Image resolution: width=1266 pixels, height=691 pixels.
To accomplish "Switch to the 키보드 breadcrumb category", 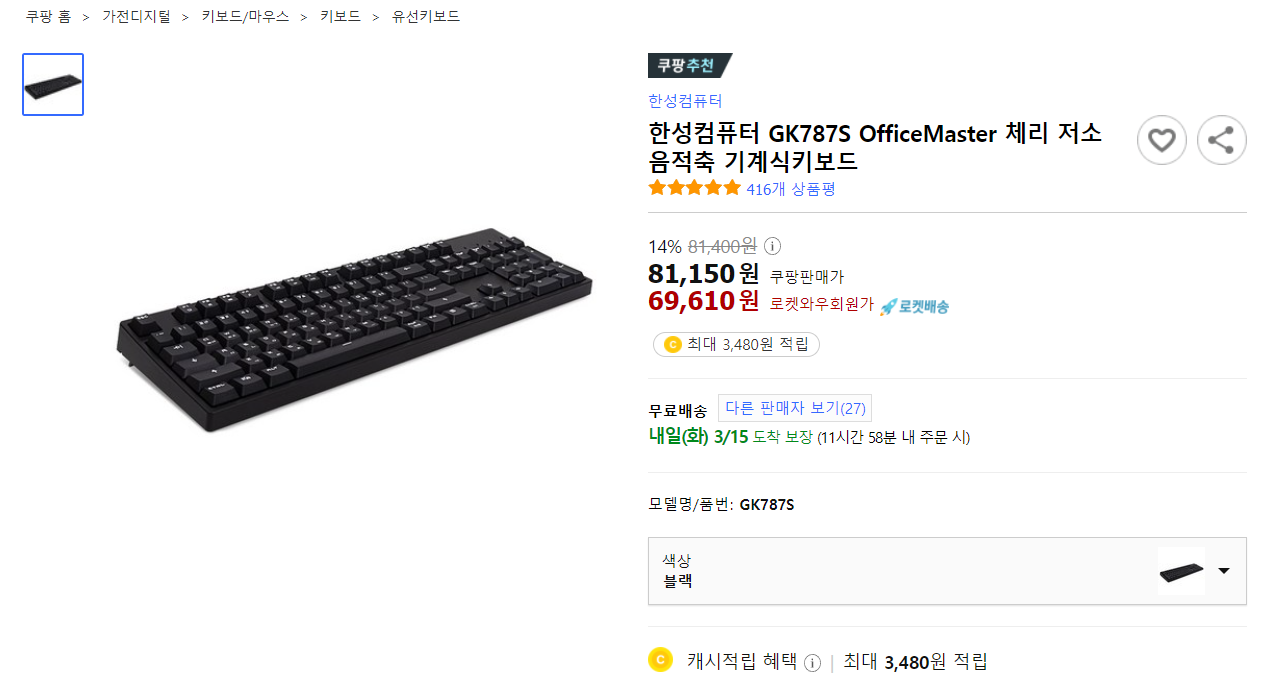I will pos(340,16).
